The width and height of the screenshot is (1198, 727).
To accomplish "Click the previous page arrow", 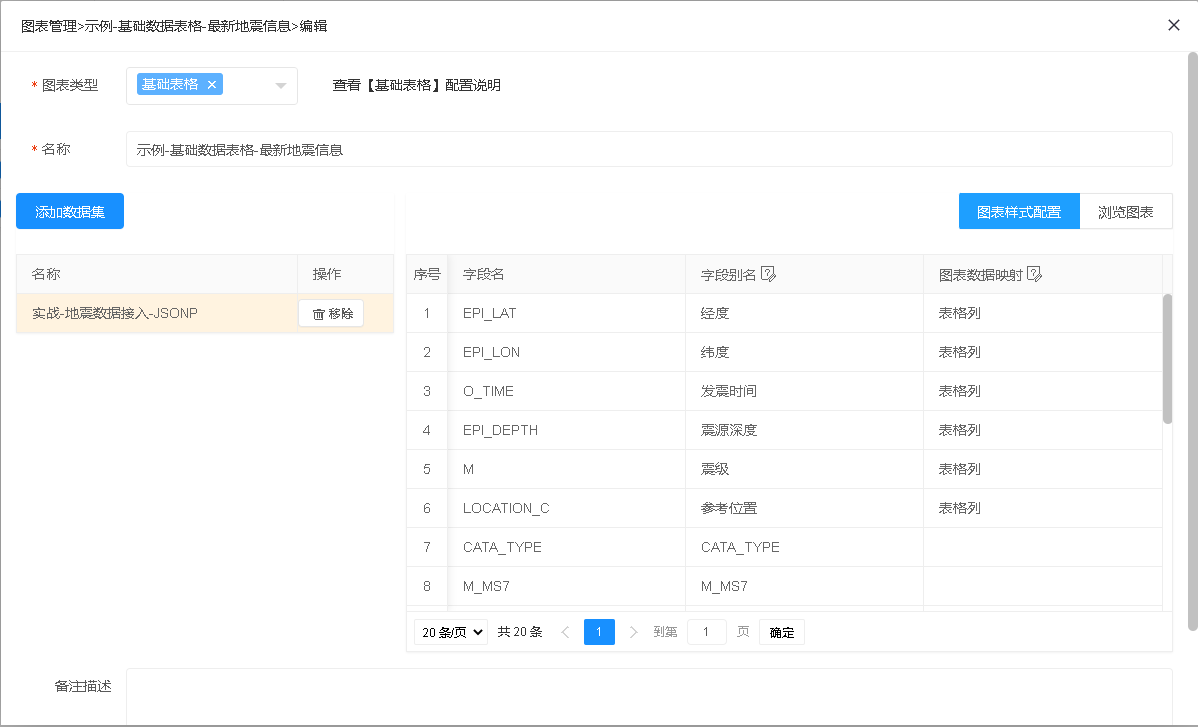I will coord(565,632).
